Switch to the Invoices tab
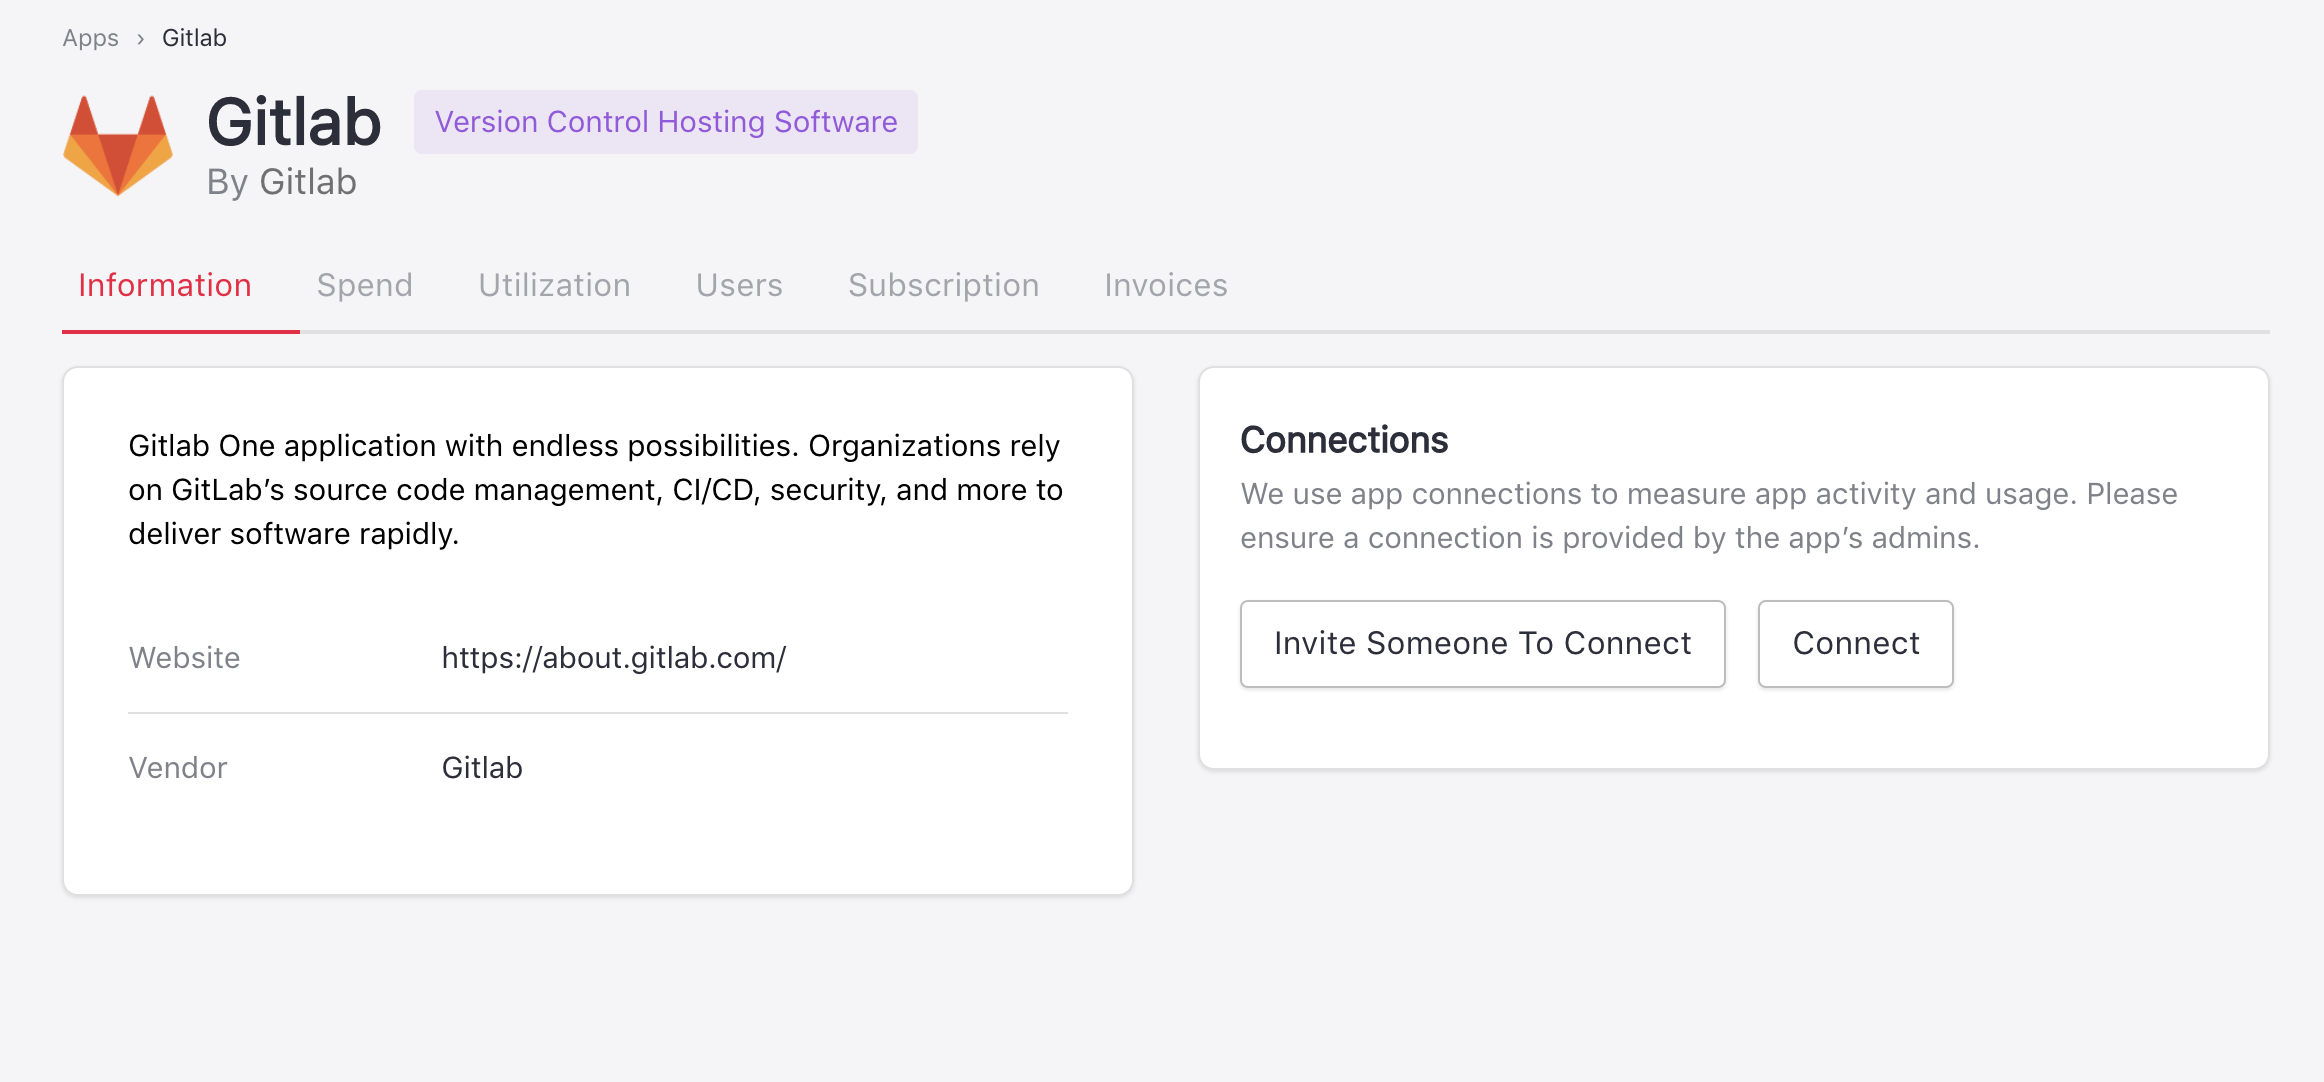Screen dimensions: 2324x1082 tap(1165, 286)
